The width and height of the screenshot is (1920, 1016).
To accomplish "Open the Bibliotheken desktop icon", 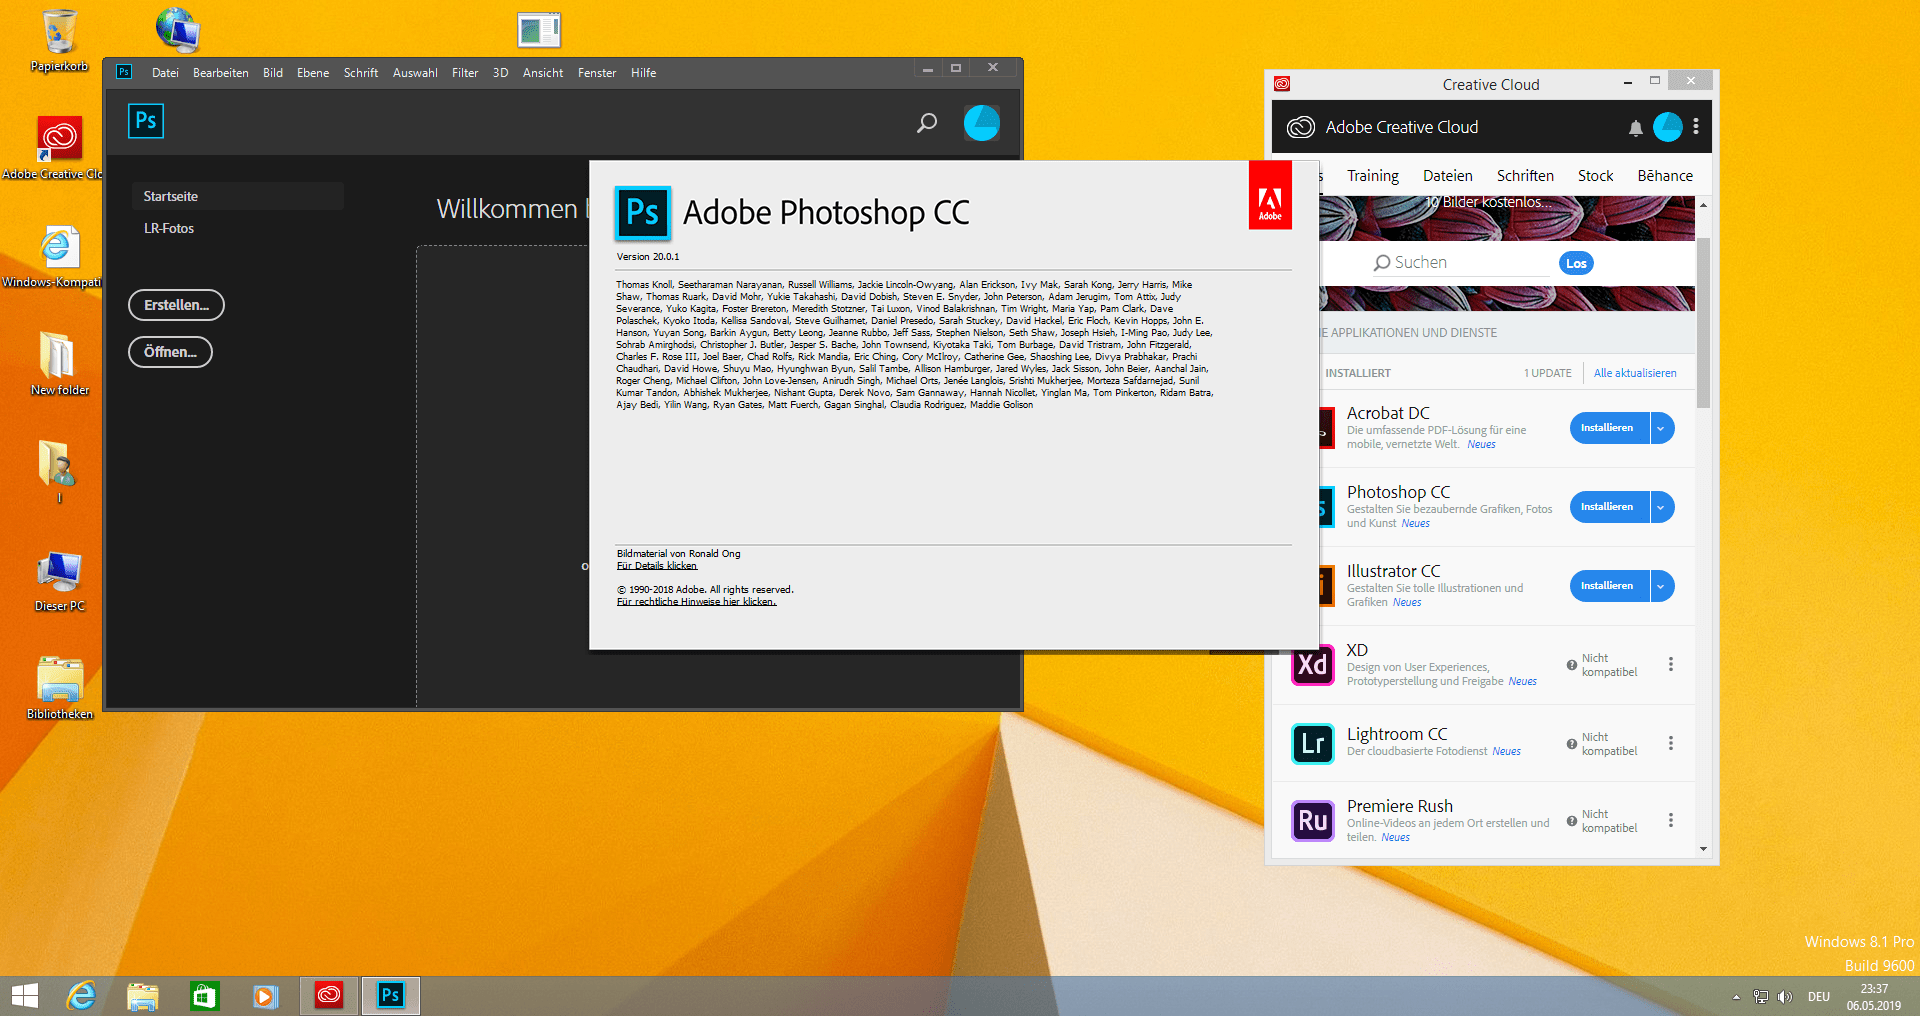I will point(60,688).
